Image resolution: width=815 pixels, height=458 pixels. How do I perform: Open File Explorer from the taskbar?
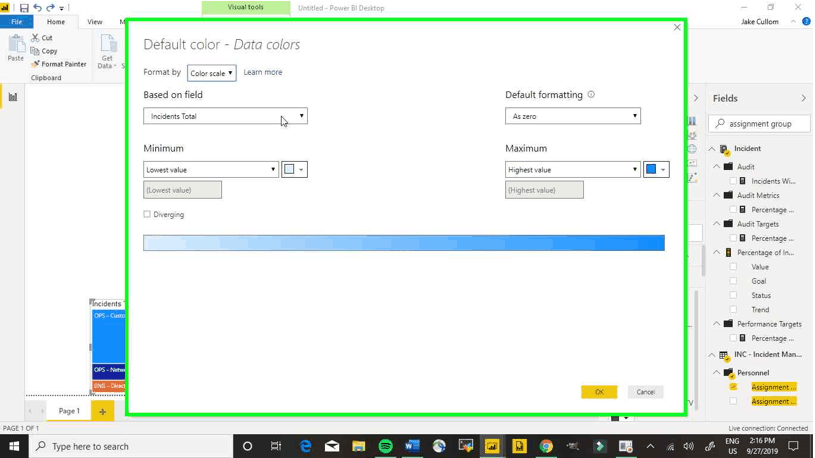[359, 446]
